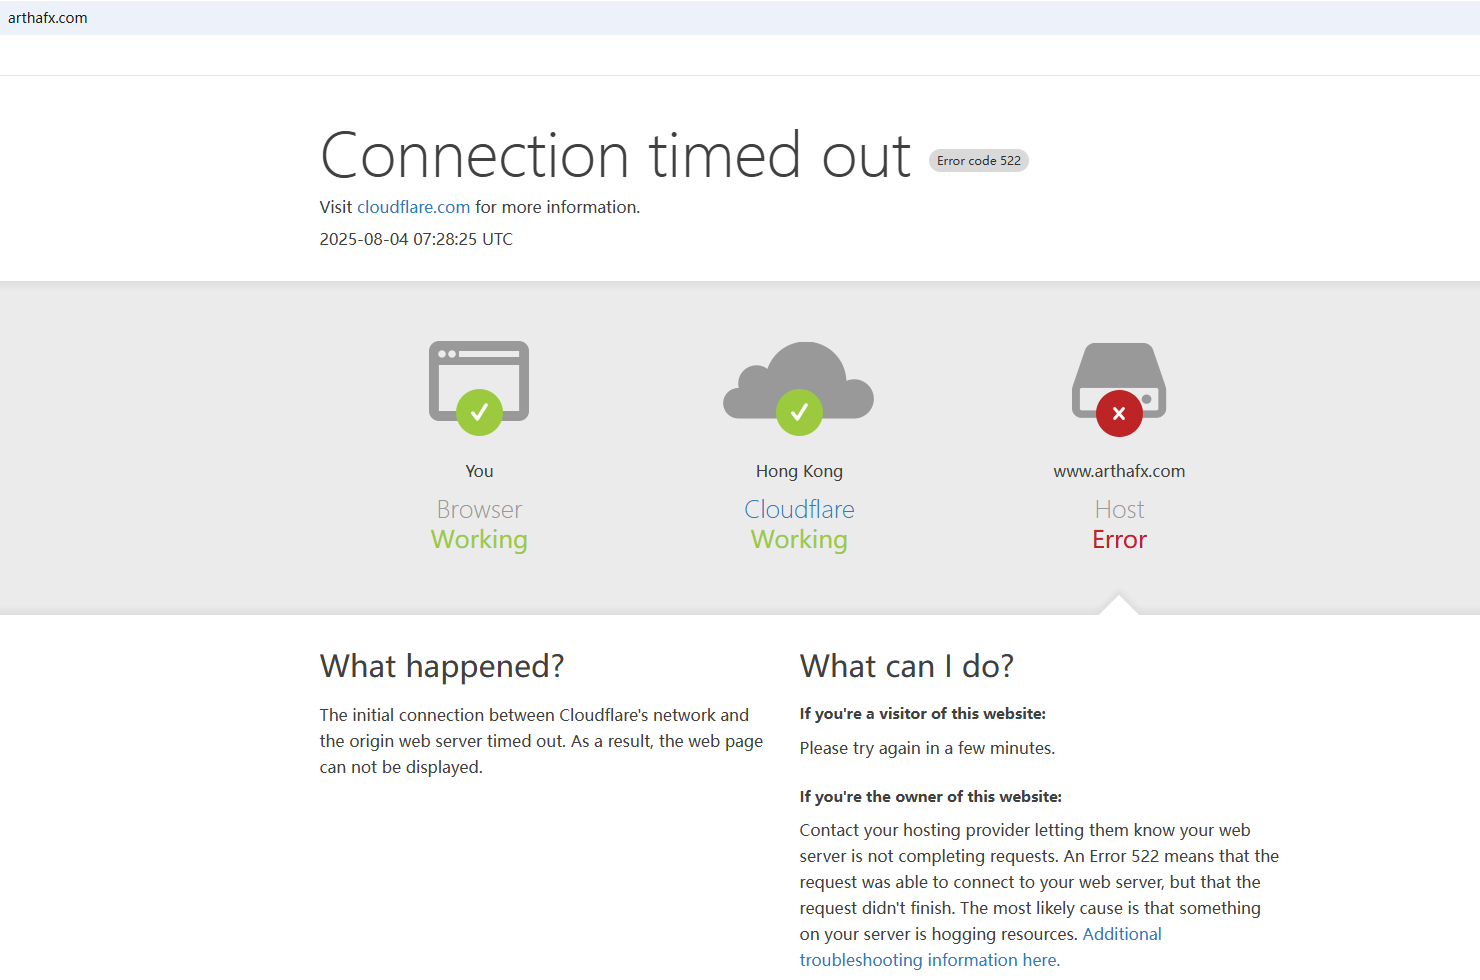Click the arthafx.com tab title
Screen dimensions: 1480x980
(47, 18)
